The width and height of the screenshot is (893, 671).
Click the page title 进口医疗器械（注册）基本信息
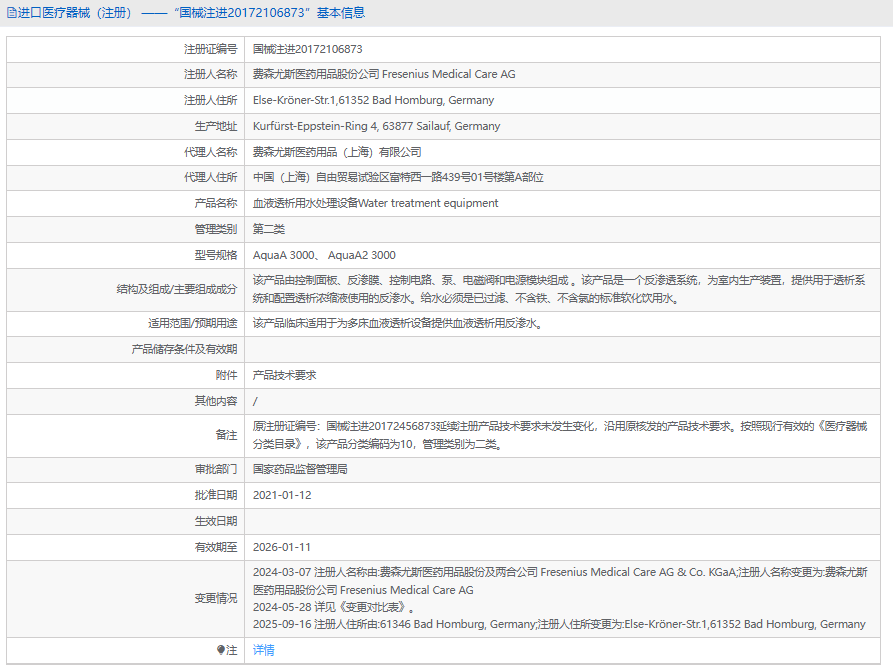click(x=191, y=13)
